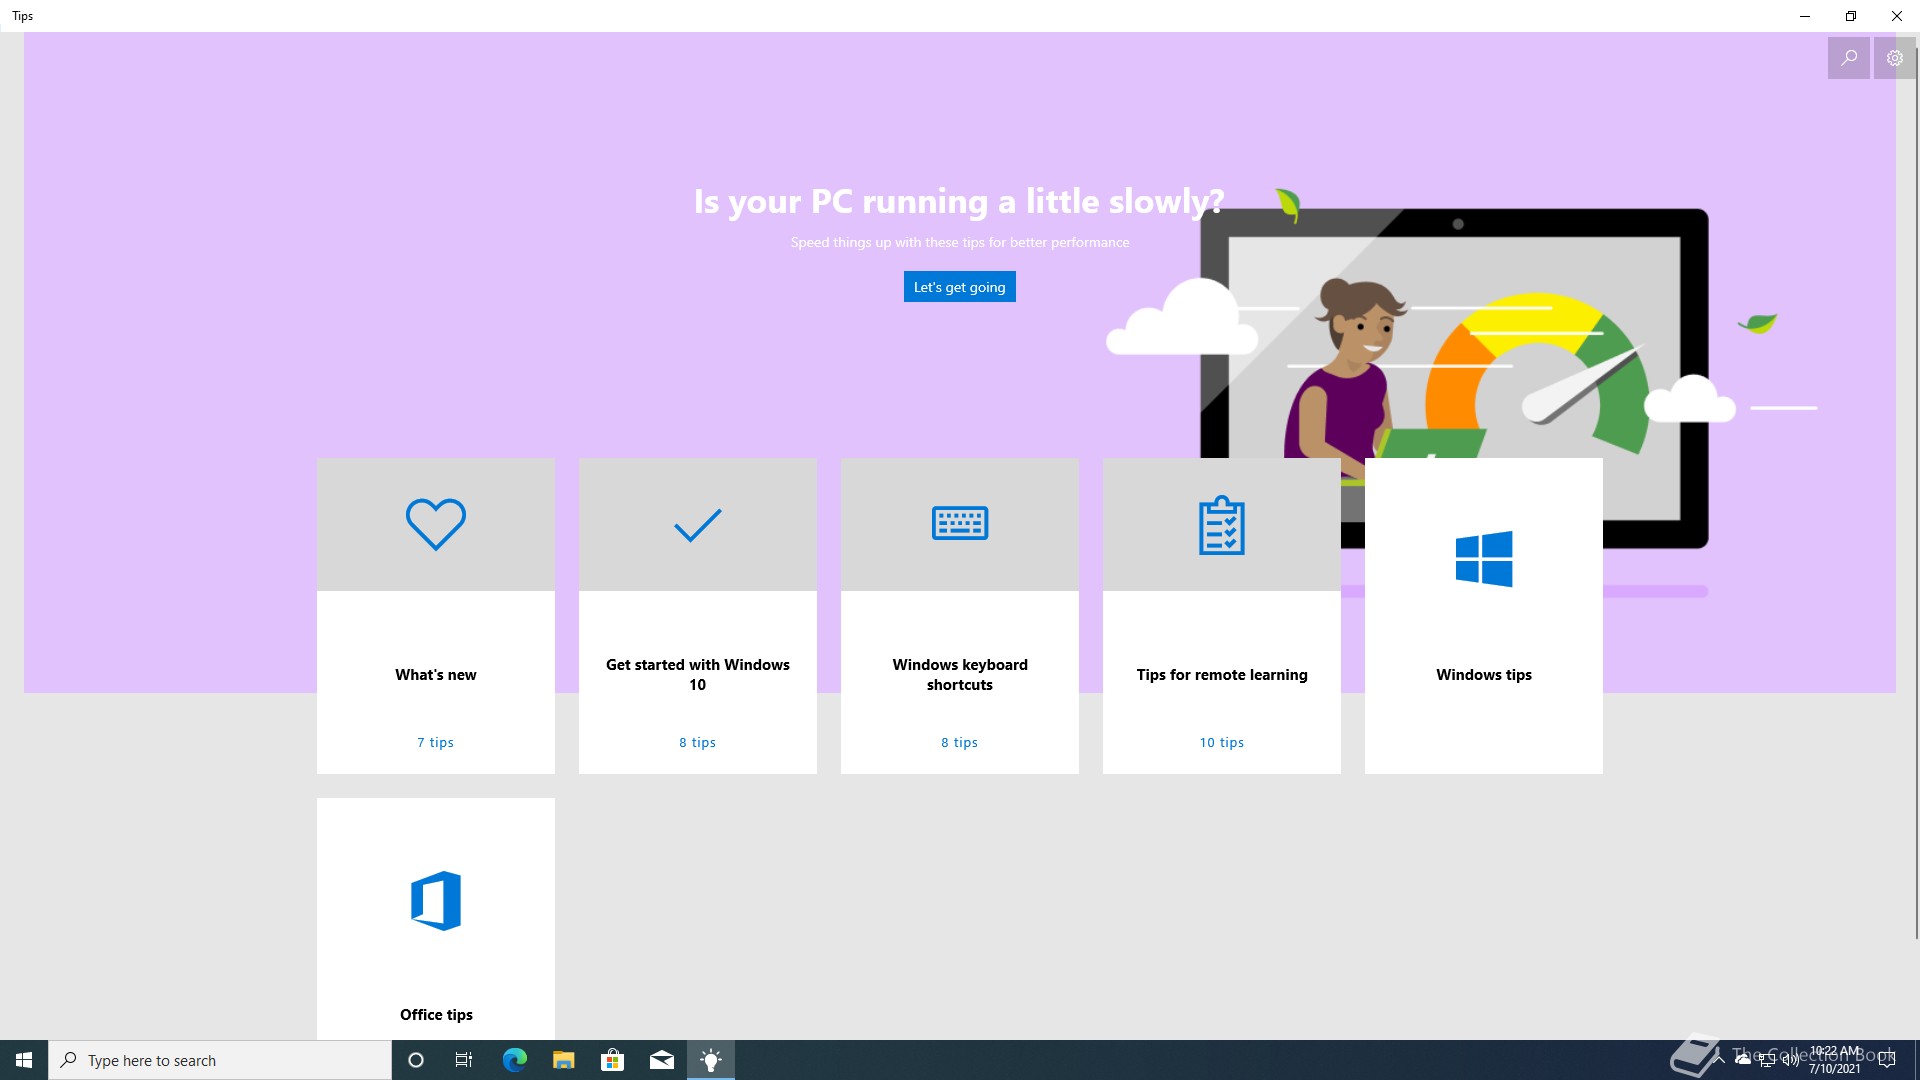Viewport: 1920px width, 1080px height.
Task: Click '8 tips' under Get started with Windows 10
Action: [698, 742]
